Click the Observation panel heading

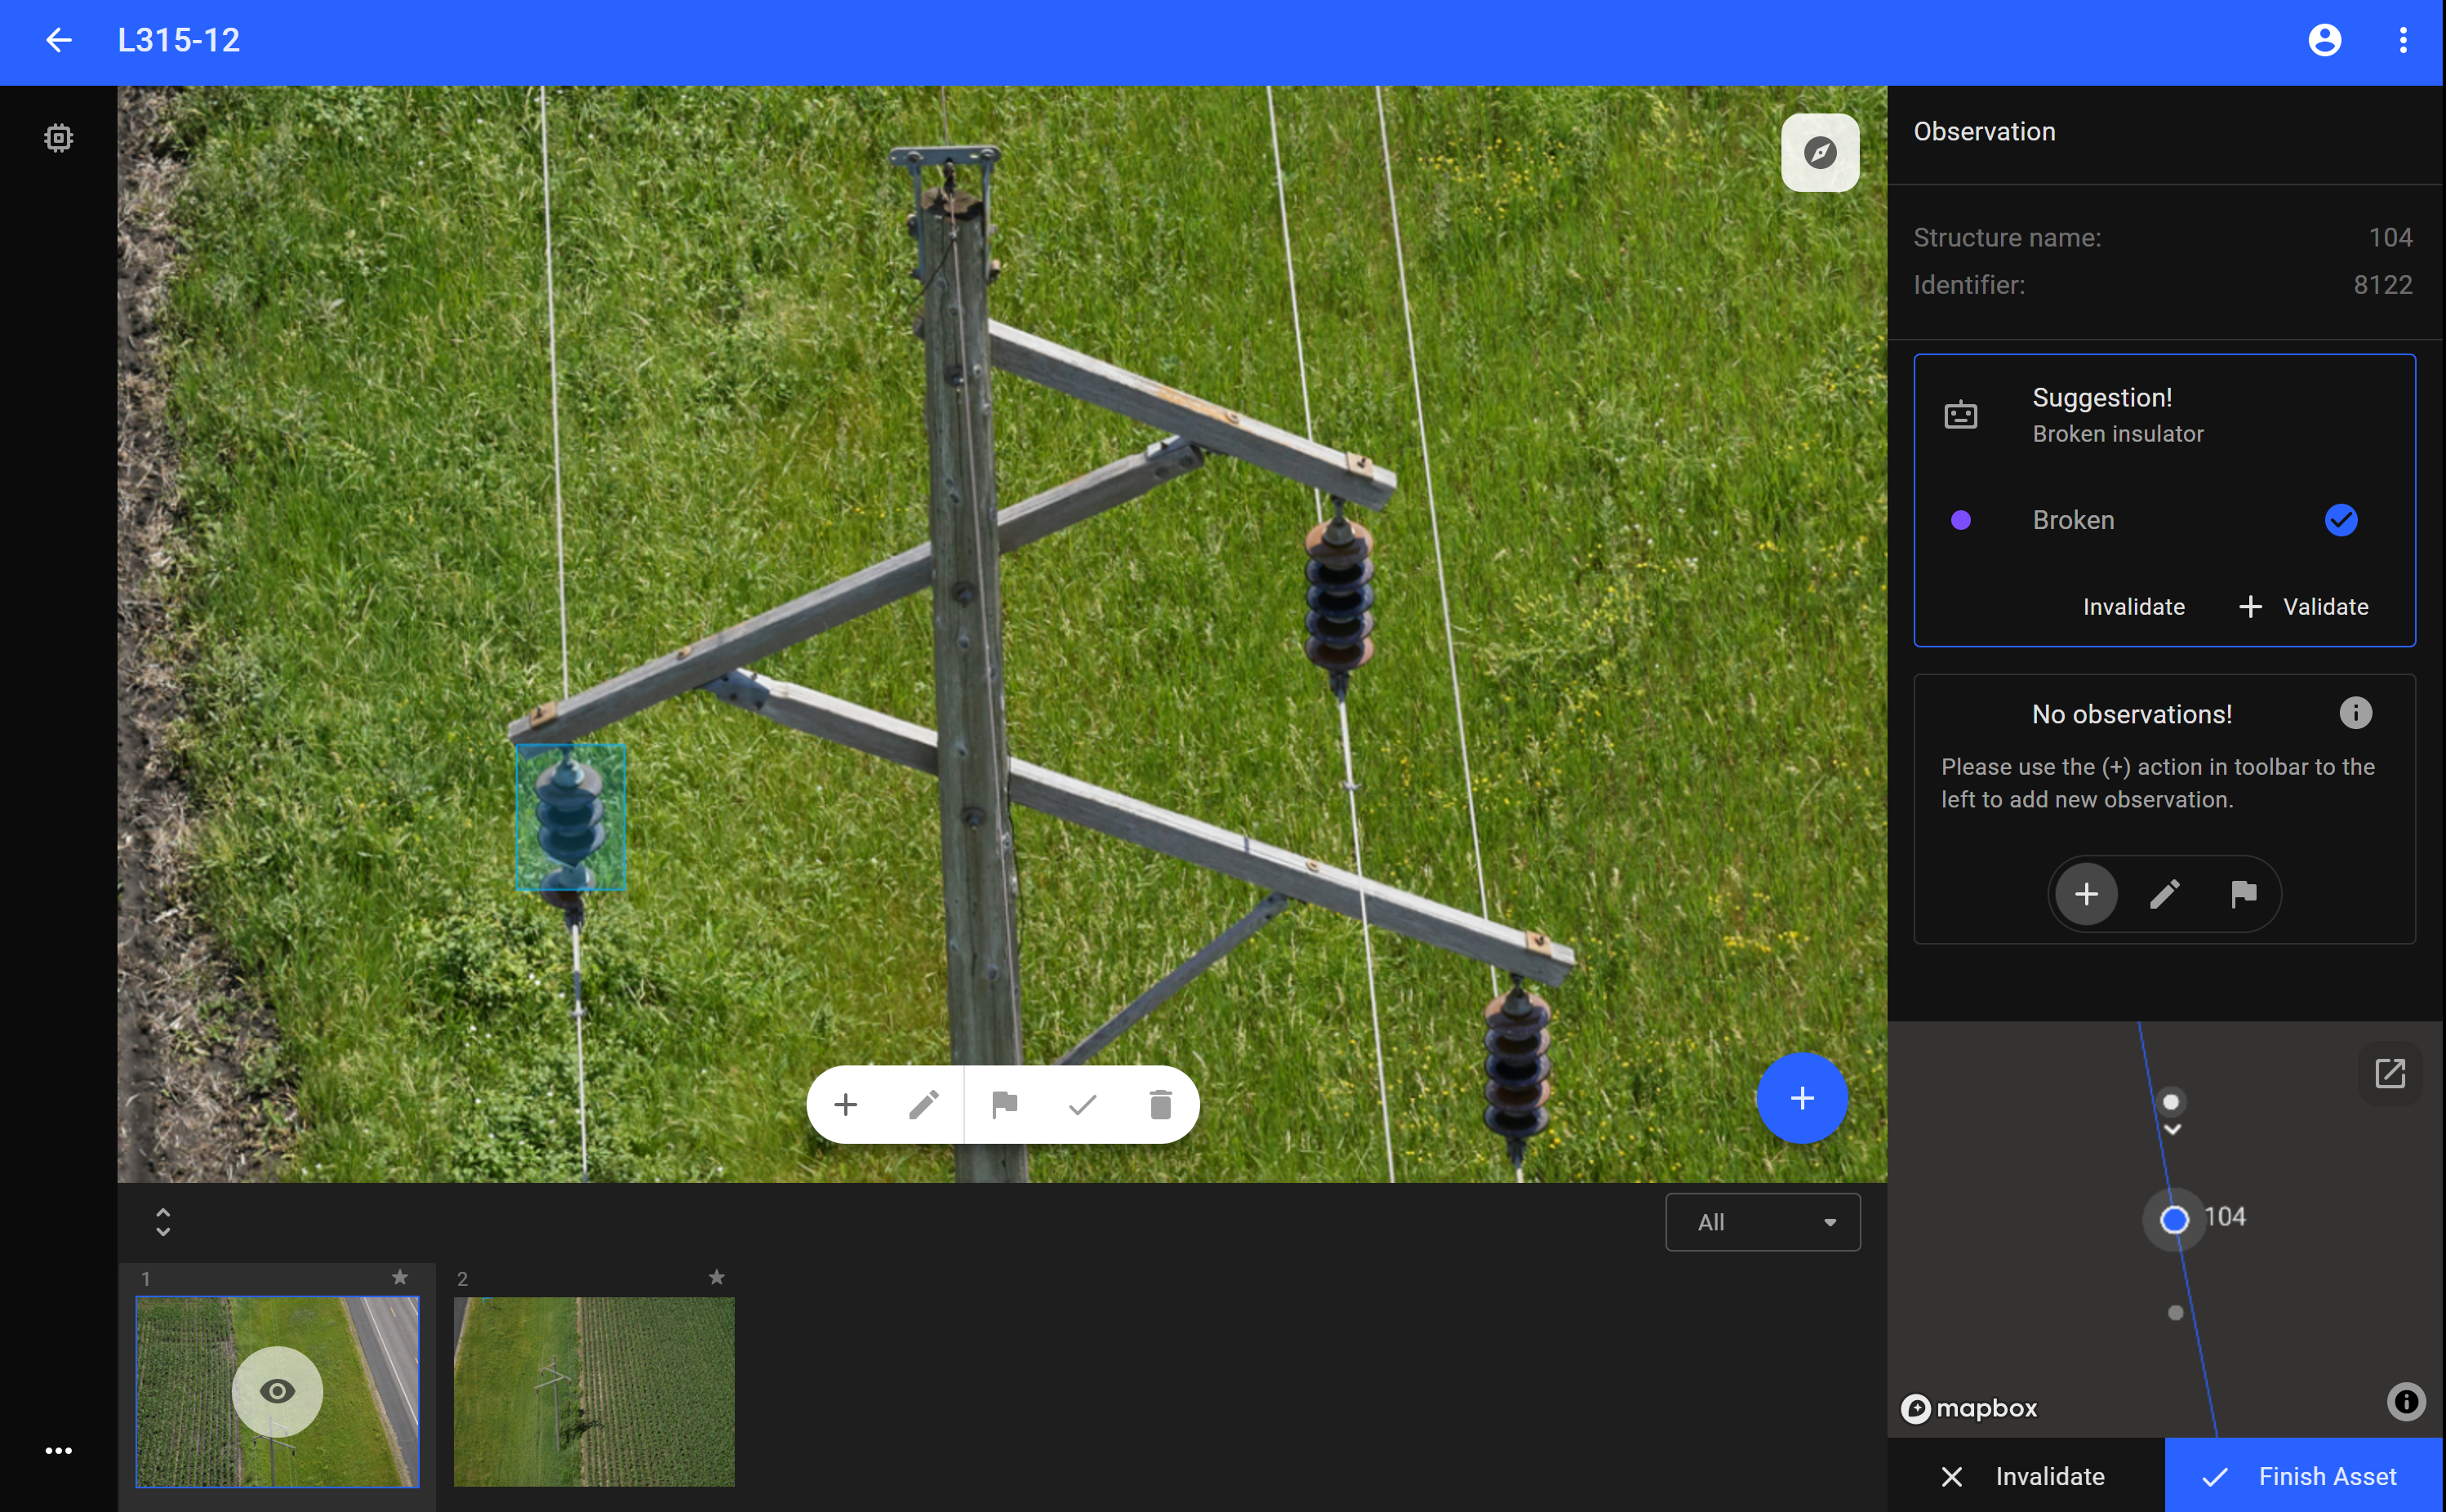point(1984,132)
